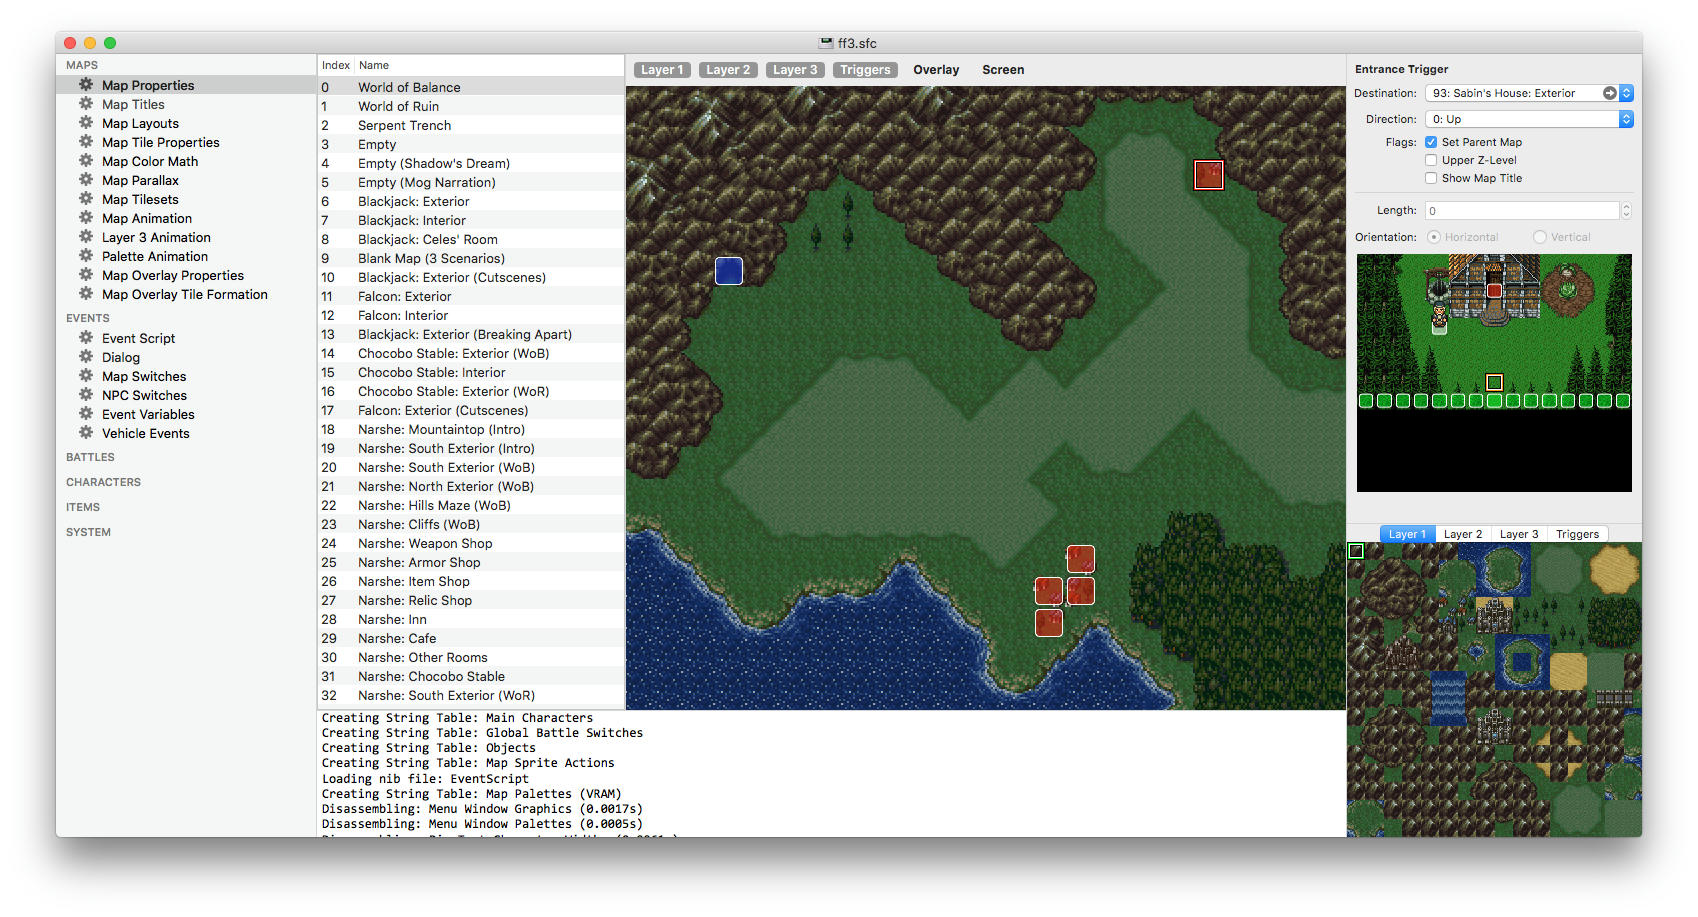Screen dimensions: 1698x917
Task: Open the Destination dropdown
Action: 1626,93
